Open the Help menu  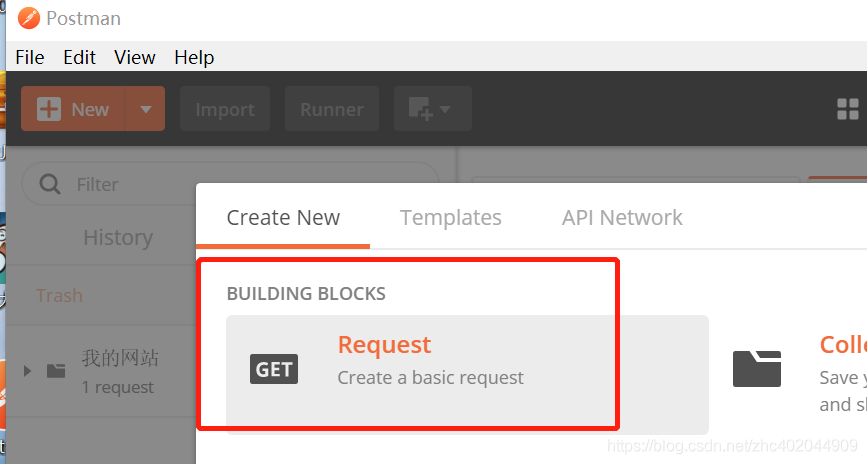[x=194, y=57]
